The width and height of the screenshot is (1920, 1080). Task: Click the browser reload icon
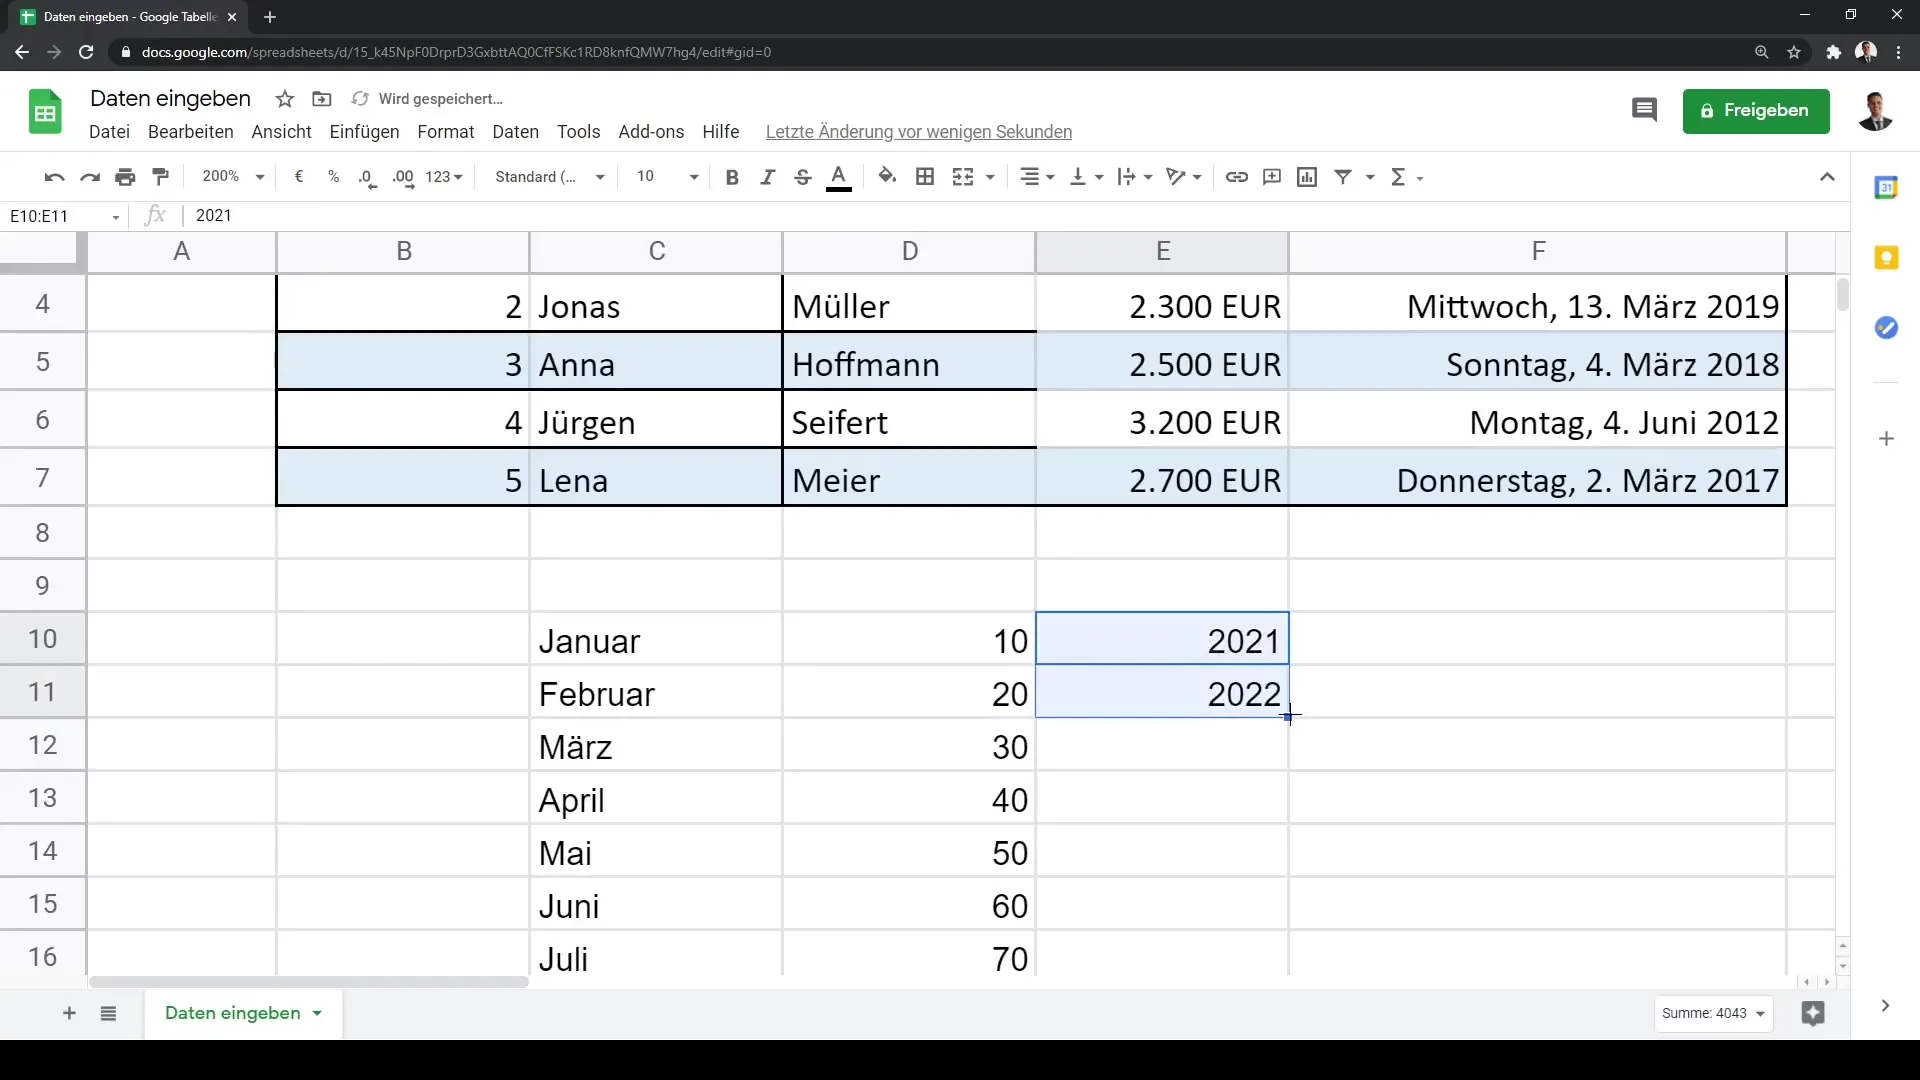pos(86,52)
